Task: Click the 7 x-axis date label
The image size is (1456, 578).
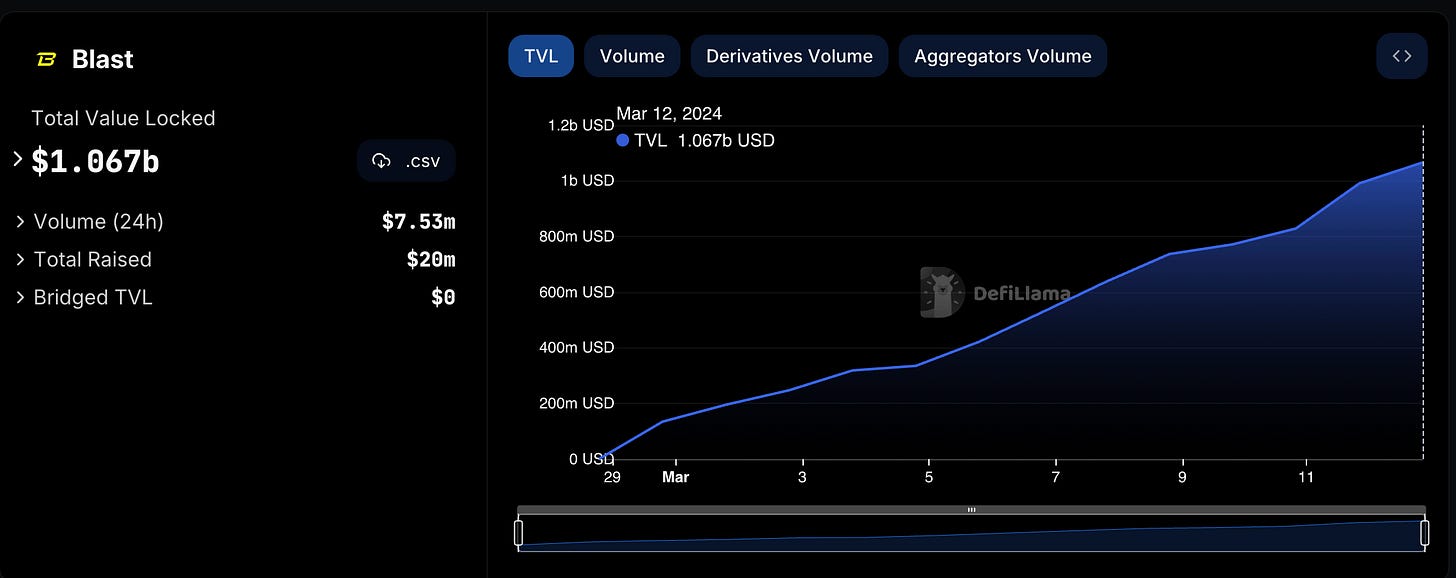Action: point(1056,478)
